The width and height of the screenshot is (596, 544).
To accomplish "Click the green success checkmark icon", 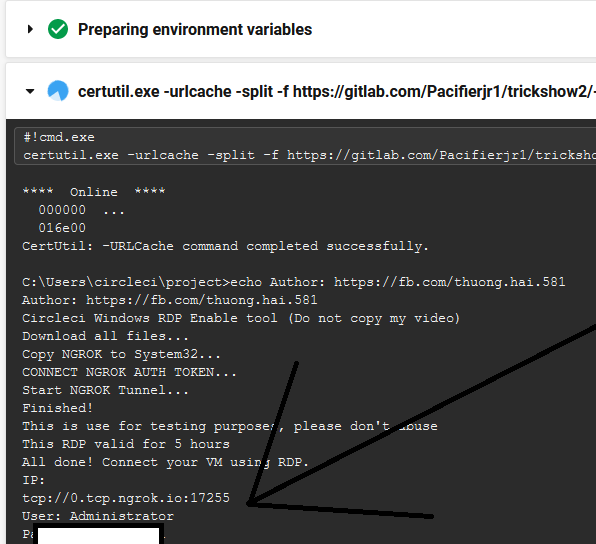I will [58, 29].
